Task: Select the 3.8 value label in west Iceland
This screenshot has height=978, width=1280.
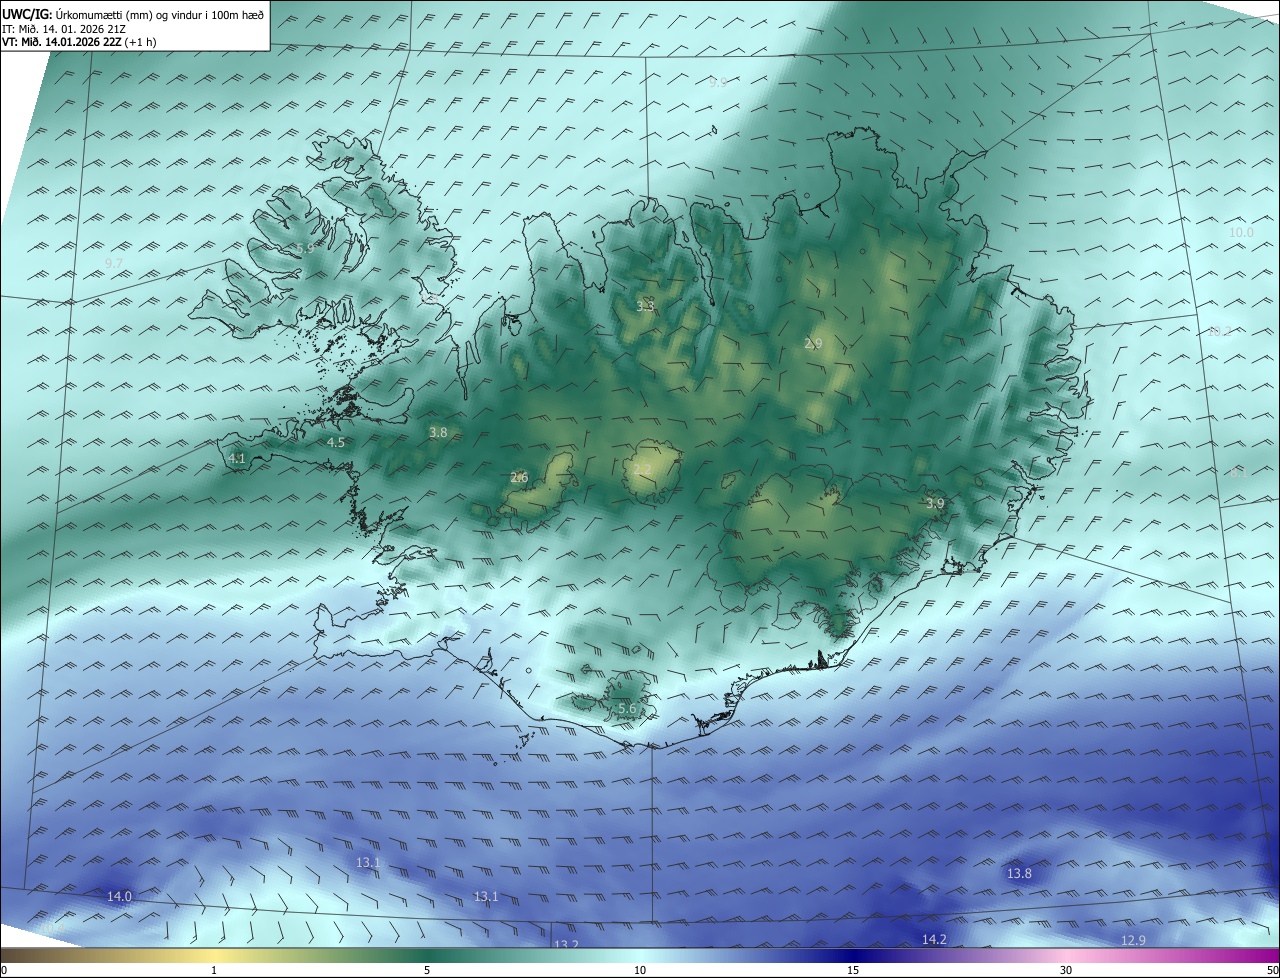Action: pyautogui.click(x=438, y=433)
